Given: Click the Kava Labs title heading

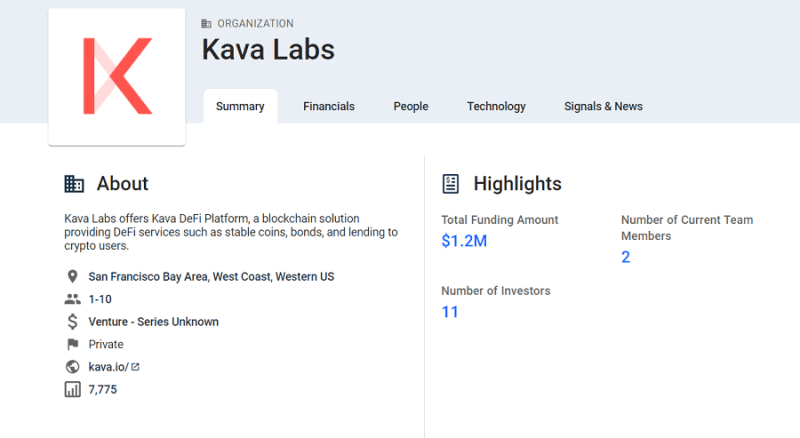Looking at the screenshot, I should pos(268,50).
